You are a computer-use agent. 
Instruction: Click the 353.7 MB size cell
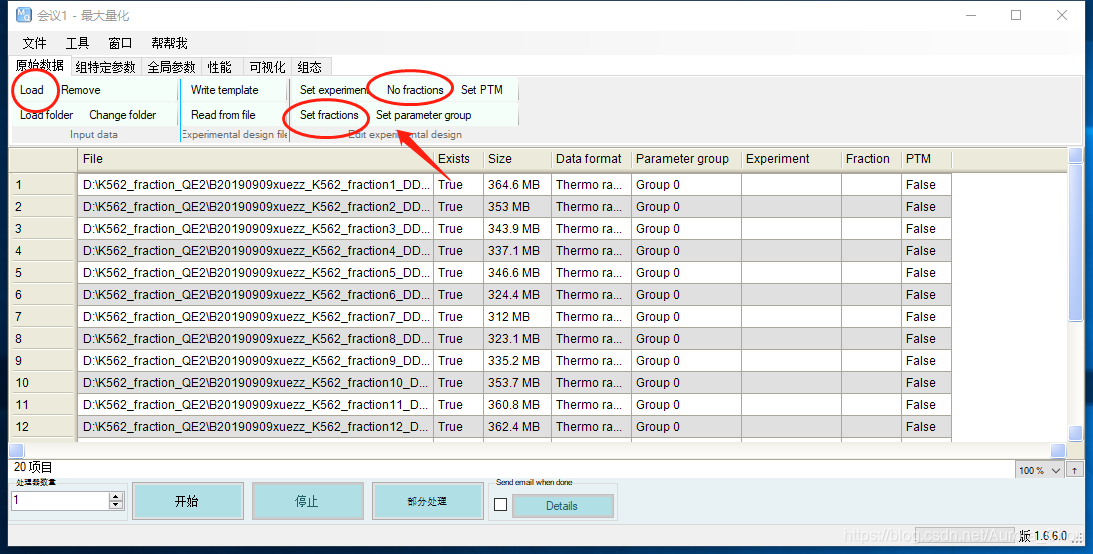[x=517, y=383]
